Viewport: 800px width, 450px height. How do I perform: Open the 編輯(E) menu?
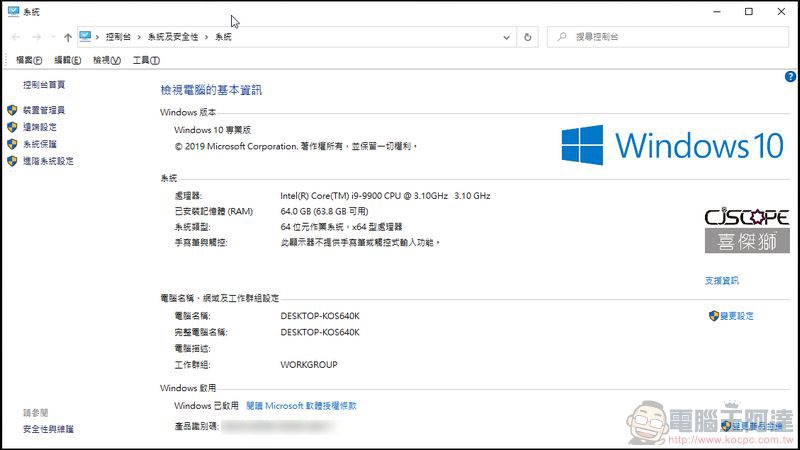[67, 60]
